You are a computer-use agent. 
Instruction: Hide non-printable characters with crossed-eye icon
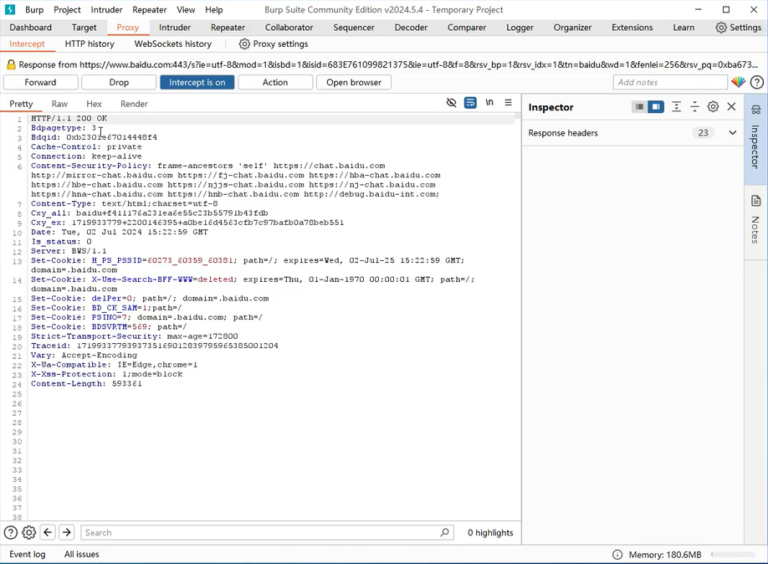451,103
